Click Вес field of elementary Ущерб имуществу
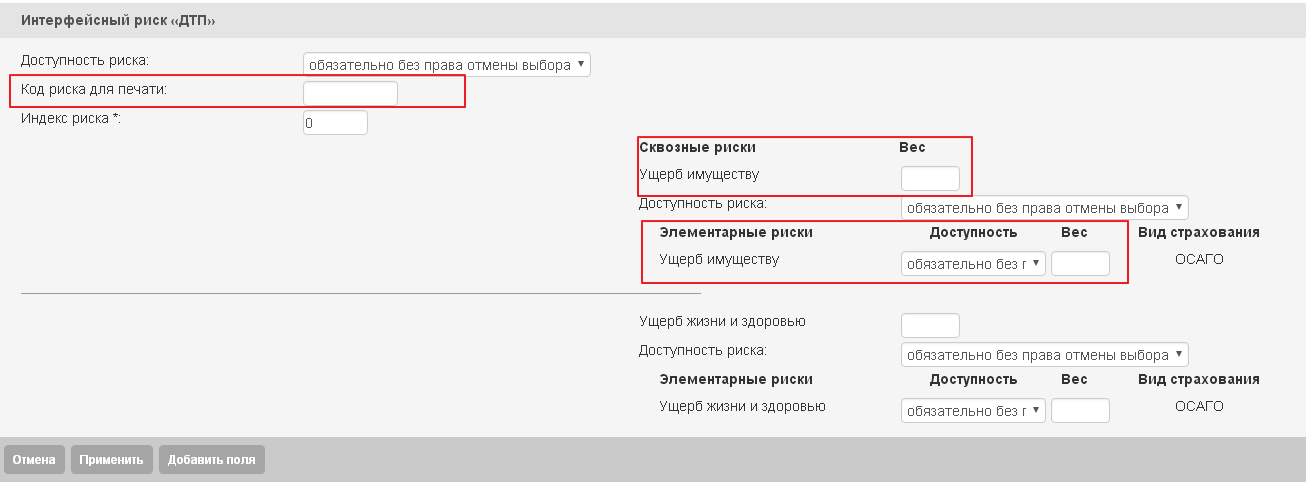 (x=1081, y=264)
